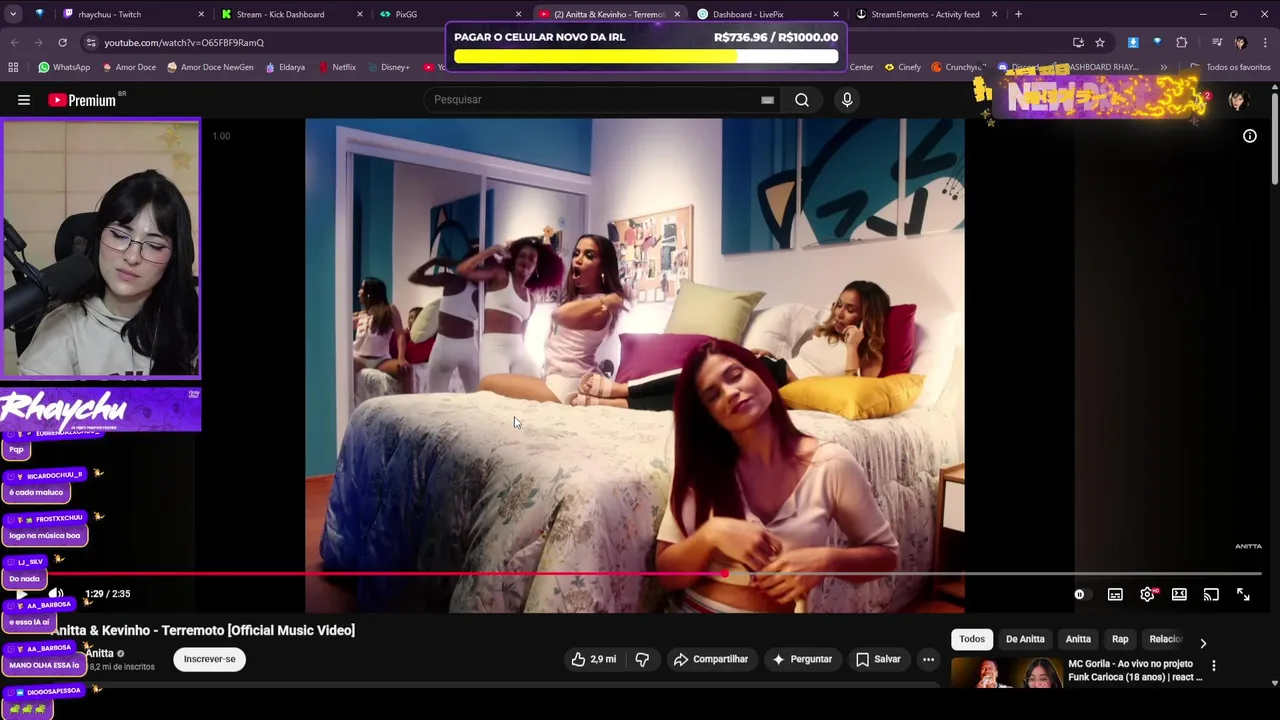Open the extensions puzzle icon
The image size is (1280, 720).
[x=1181, y=42]
